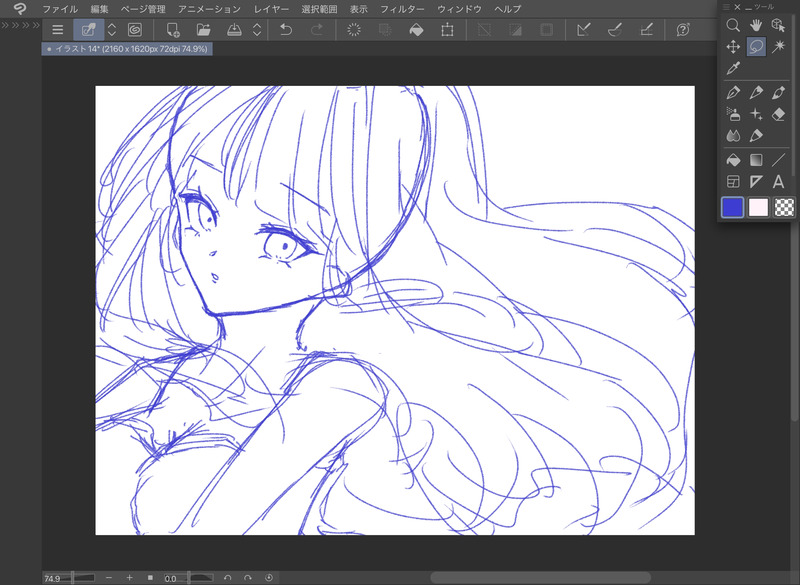Select the Move layer tool

coord(733,47)
